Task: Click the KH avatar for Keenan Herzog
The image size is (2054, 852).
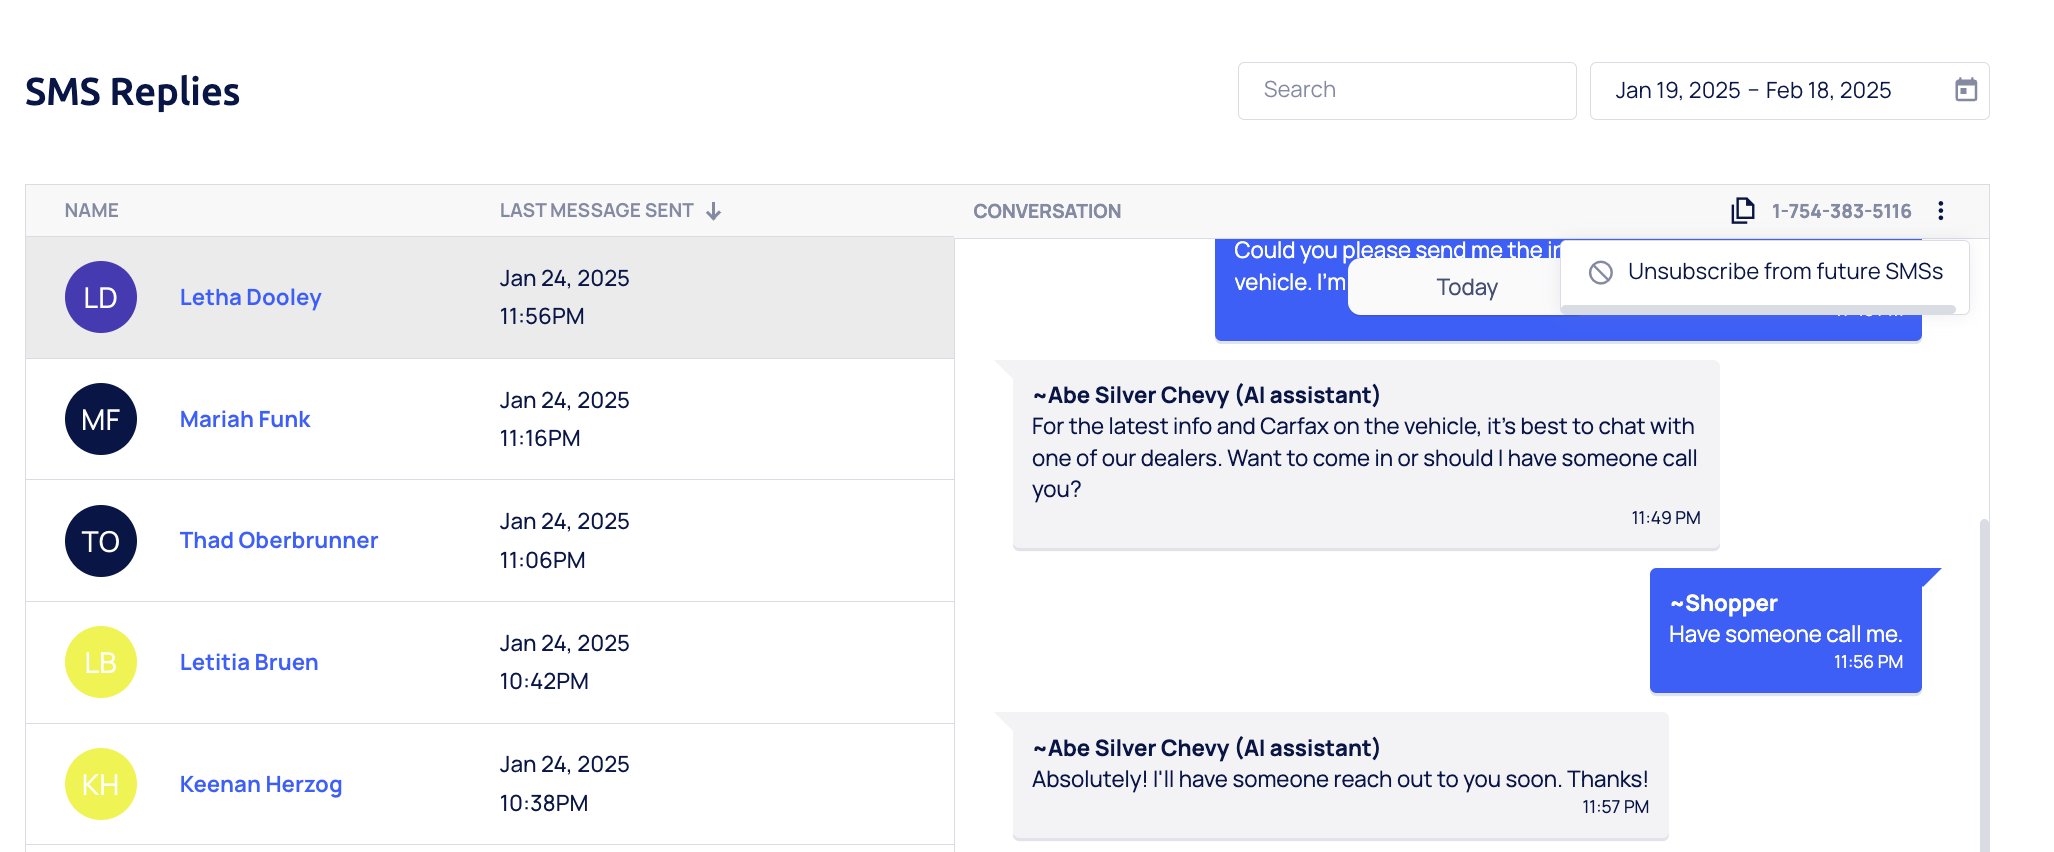Action: 101,784
